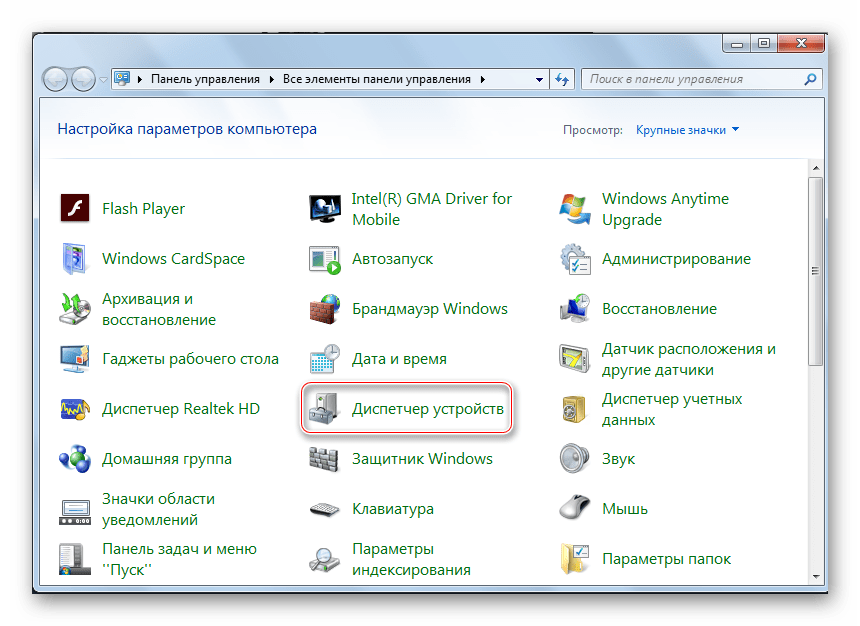Click the vertical scrollbar thumb
The width and height of the screenshot is (860, 626).
815,270
